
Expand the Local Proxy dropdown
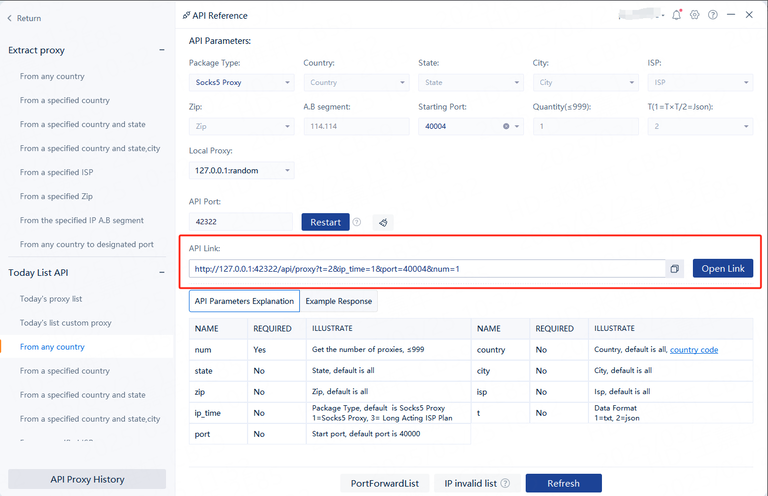(x=241, y=171)
